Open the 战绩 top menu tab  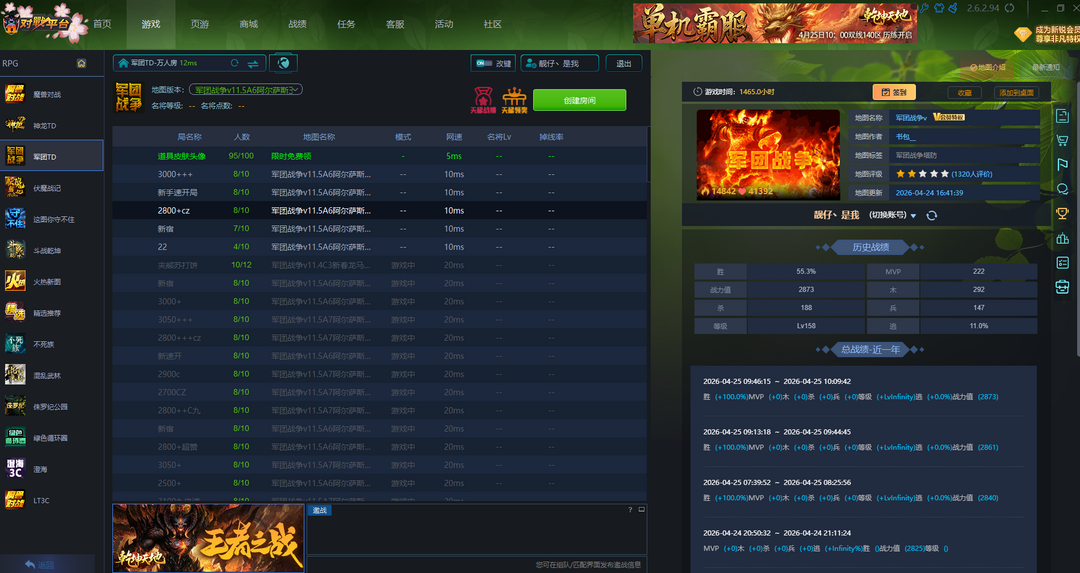[297, 24]
